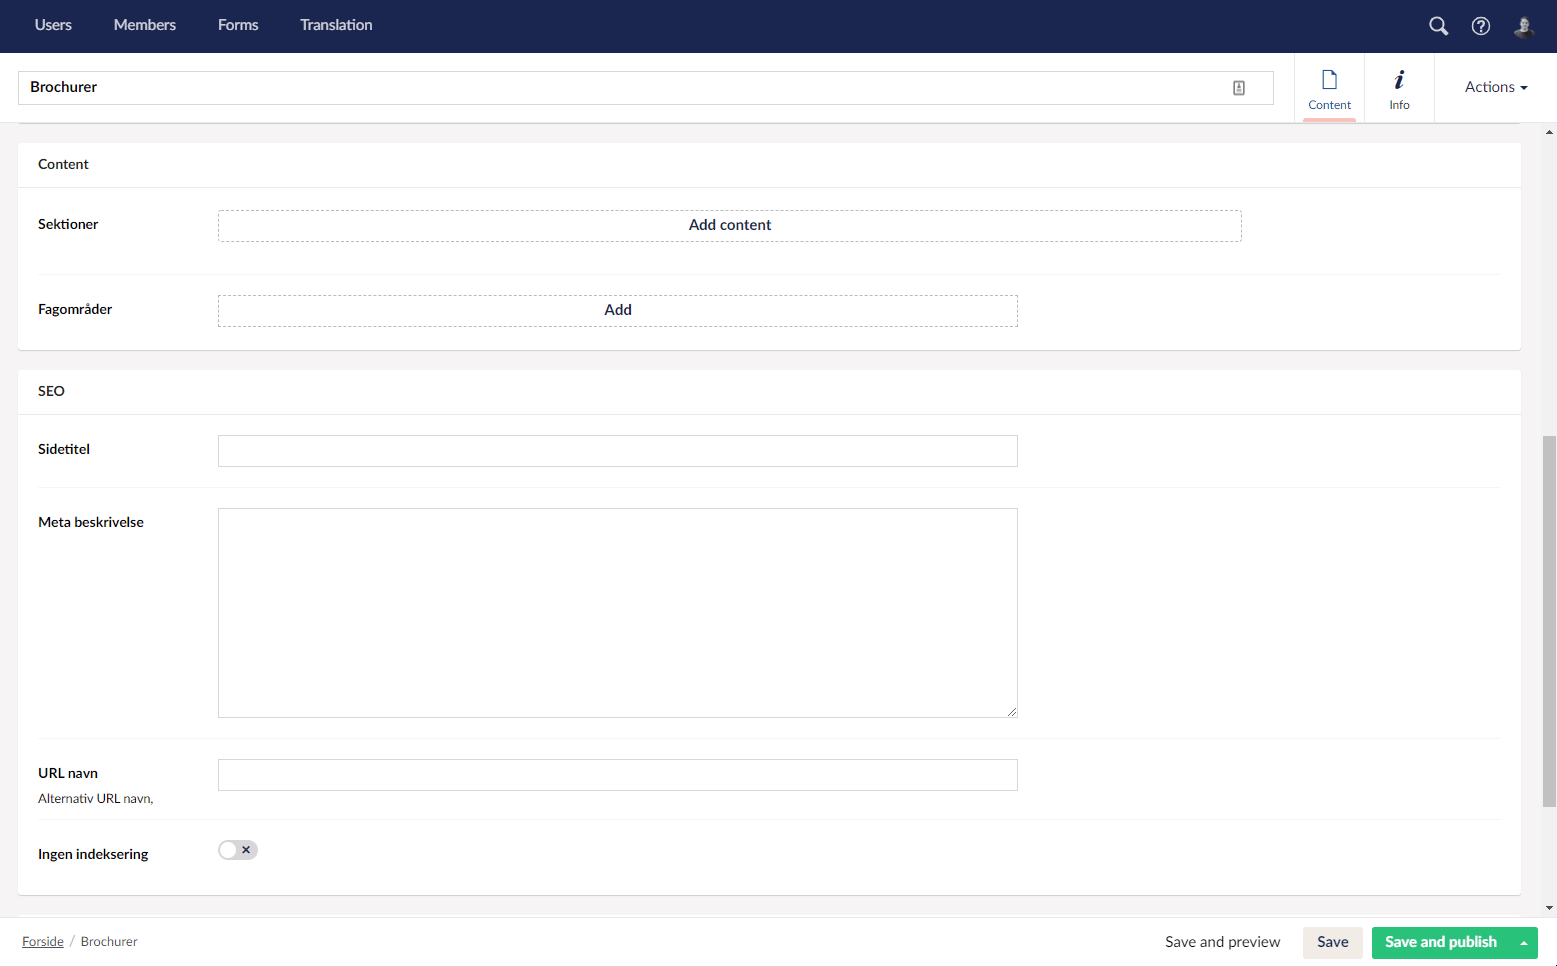The height and width of the screenshot is (966, 1557).
Task: Open the help question-mark icon
Action: point(1481,26)
